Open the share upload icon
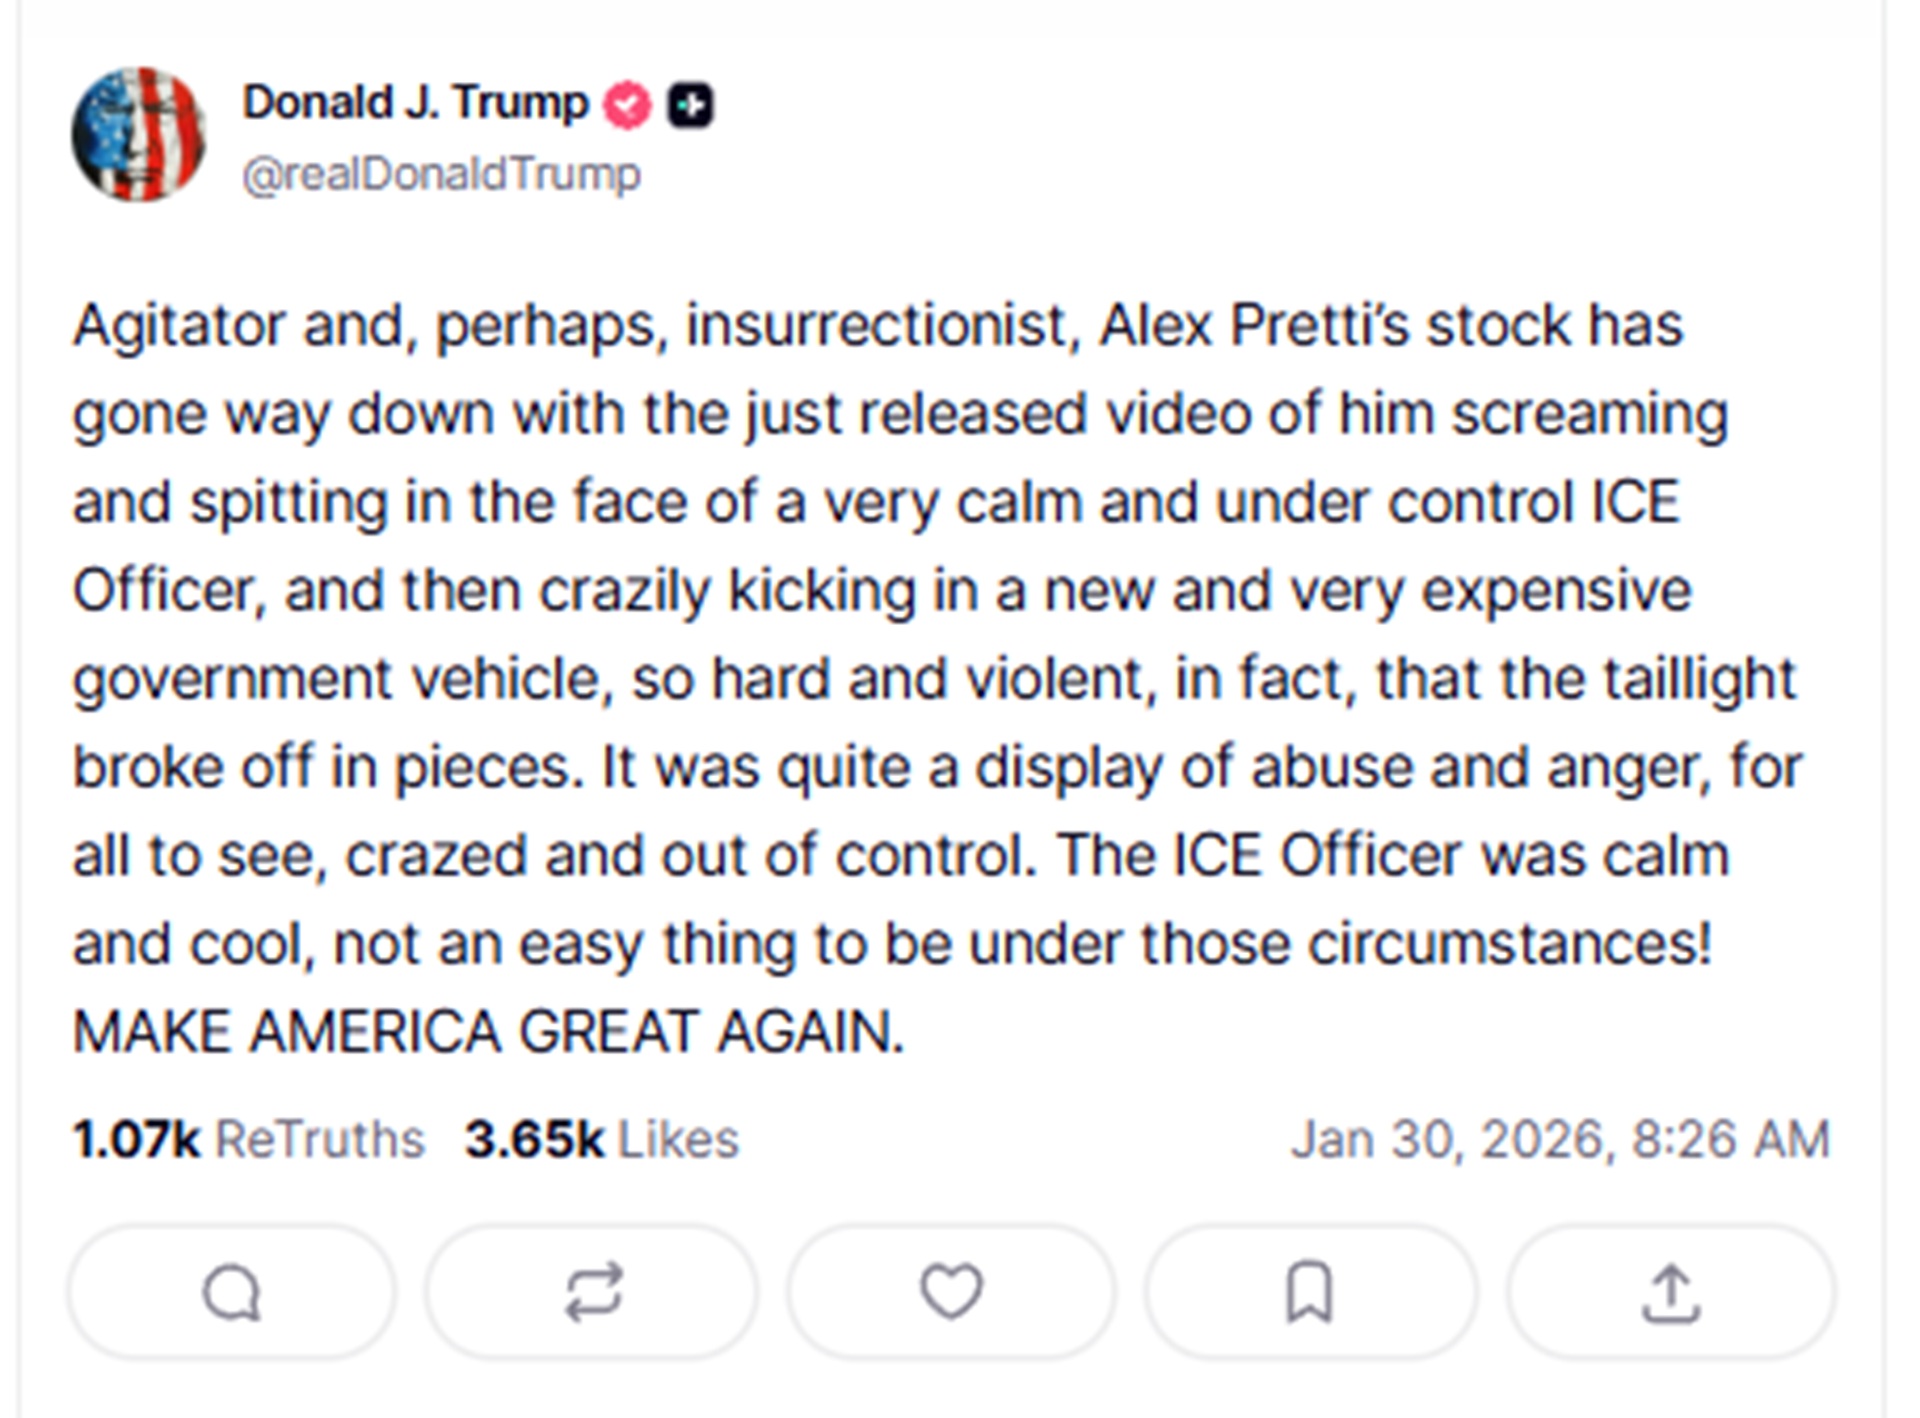Viewport: 1920px width, 1418px height. (1670, 1292)
